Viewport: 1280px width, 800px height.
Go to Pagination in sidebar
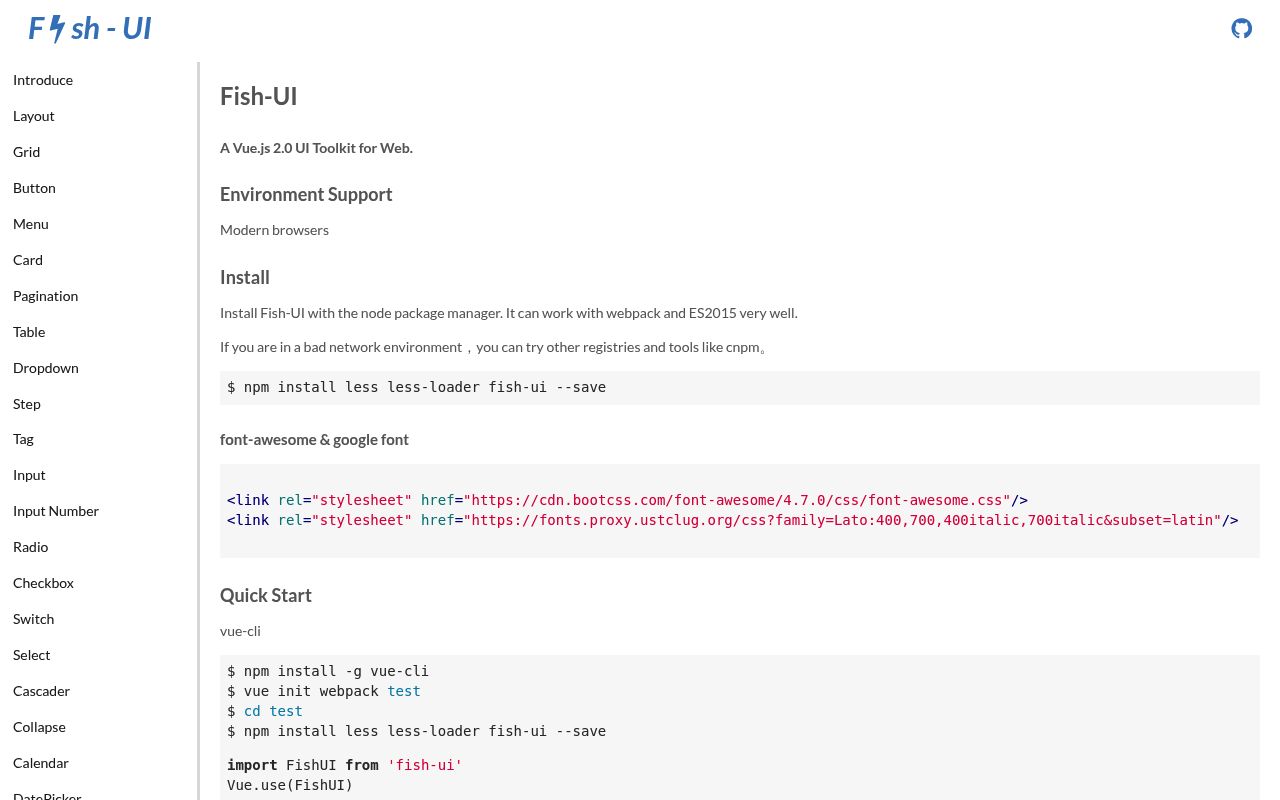tap(46, 296)
